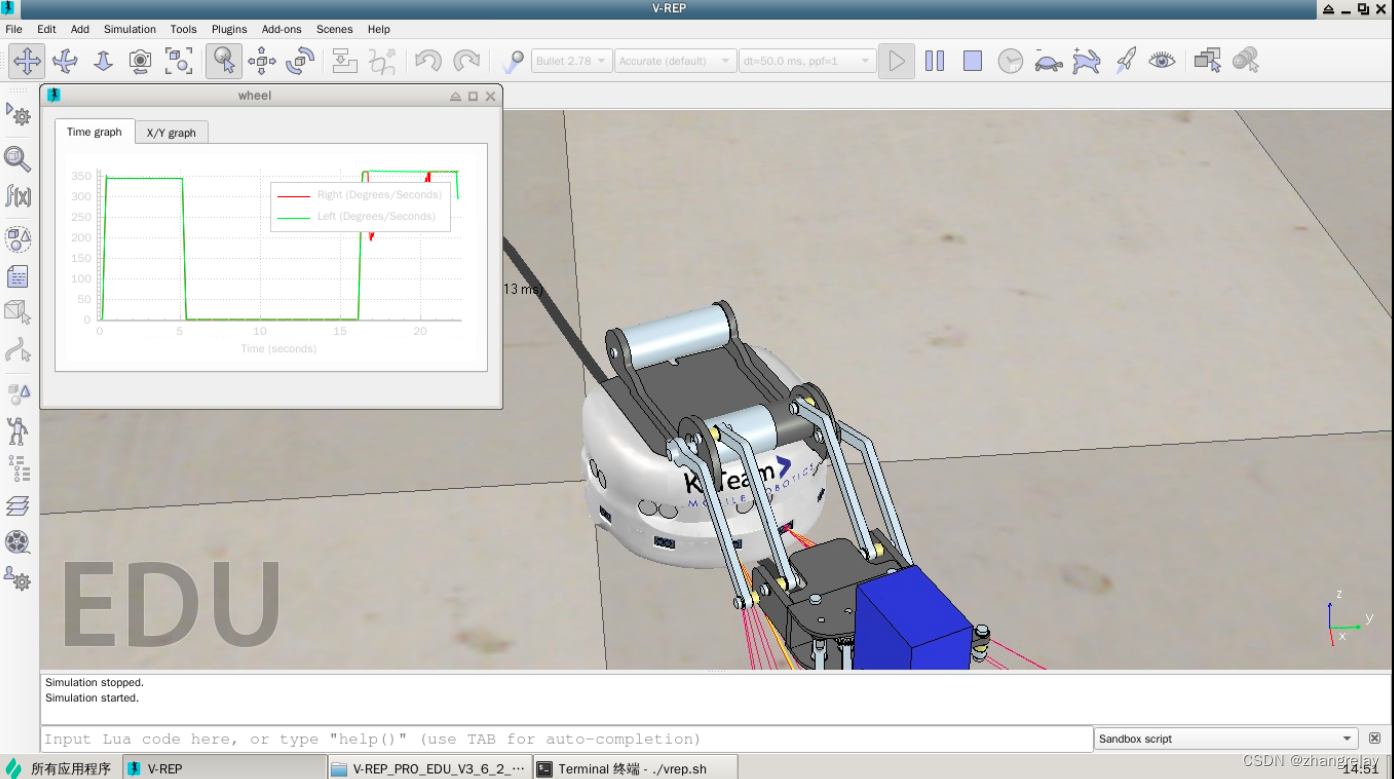Open the dt=50.0 ms time step dropdown

tap(807, 61)
